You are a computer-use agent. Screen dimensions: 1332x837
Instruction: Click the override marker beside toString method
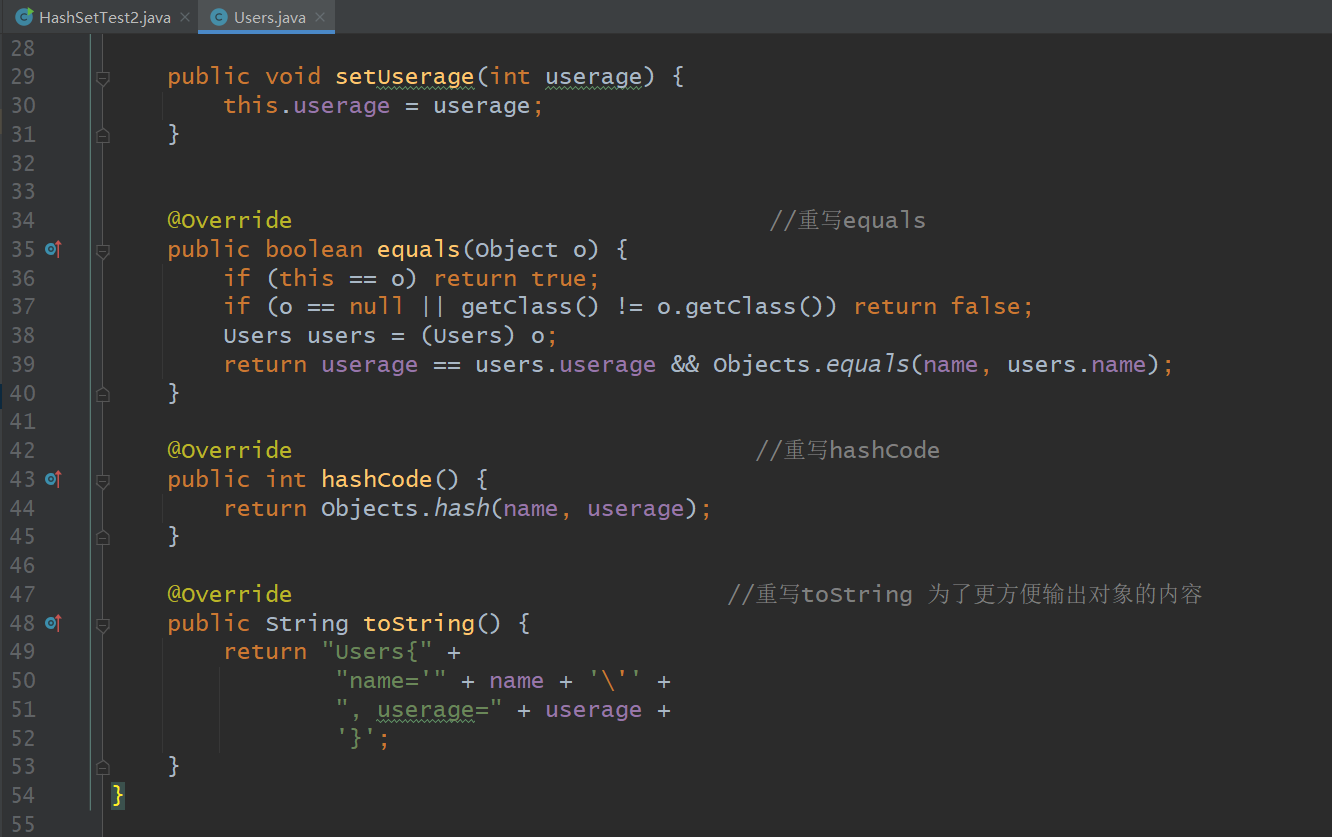pyautogui.click(x=53, y=623)
